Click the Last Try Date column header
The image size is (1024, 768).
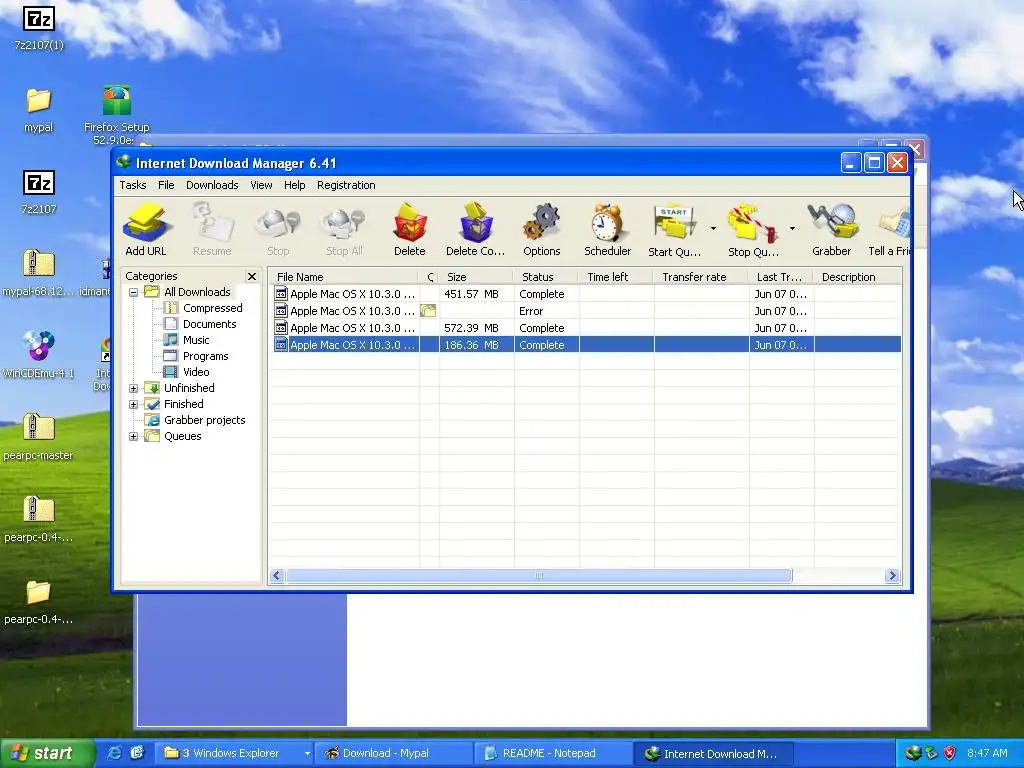pos(782,277)
